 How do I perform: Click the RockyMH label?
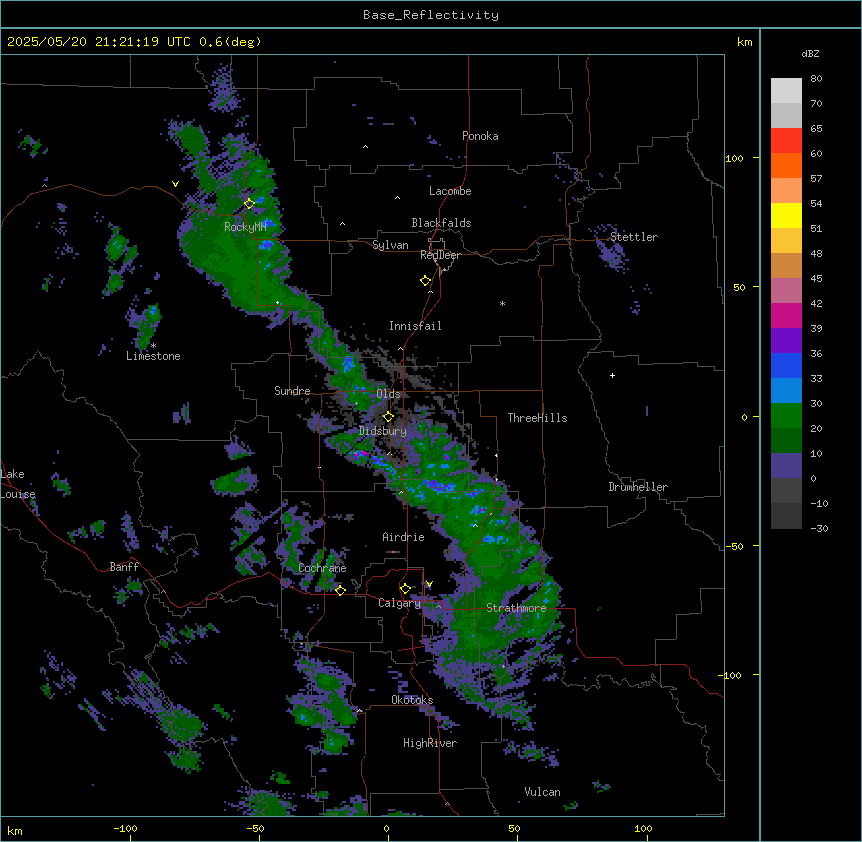[245, 226]
